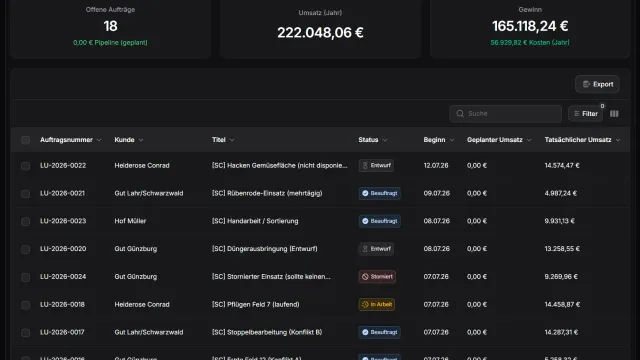This screenshot has height=360, width=640.
Task: Click actual revenue 4.987,24 €
Action: pyautogui.click(x=560, y=193)
